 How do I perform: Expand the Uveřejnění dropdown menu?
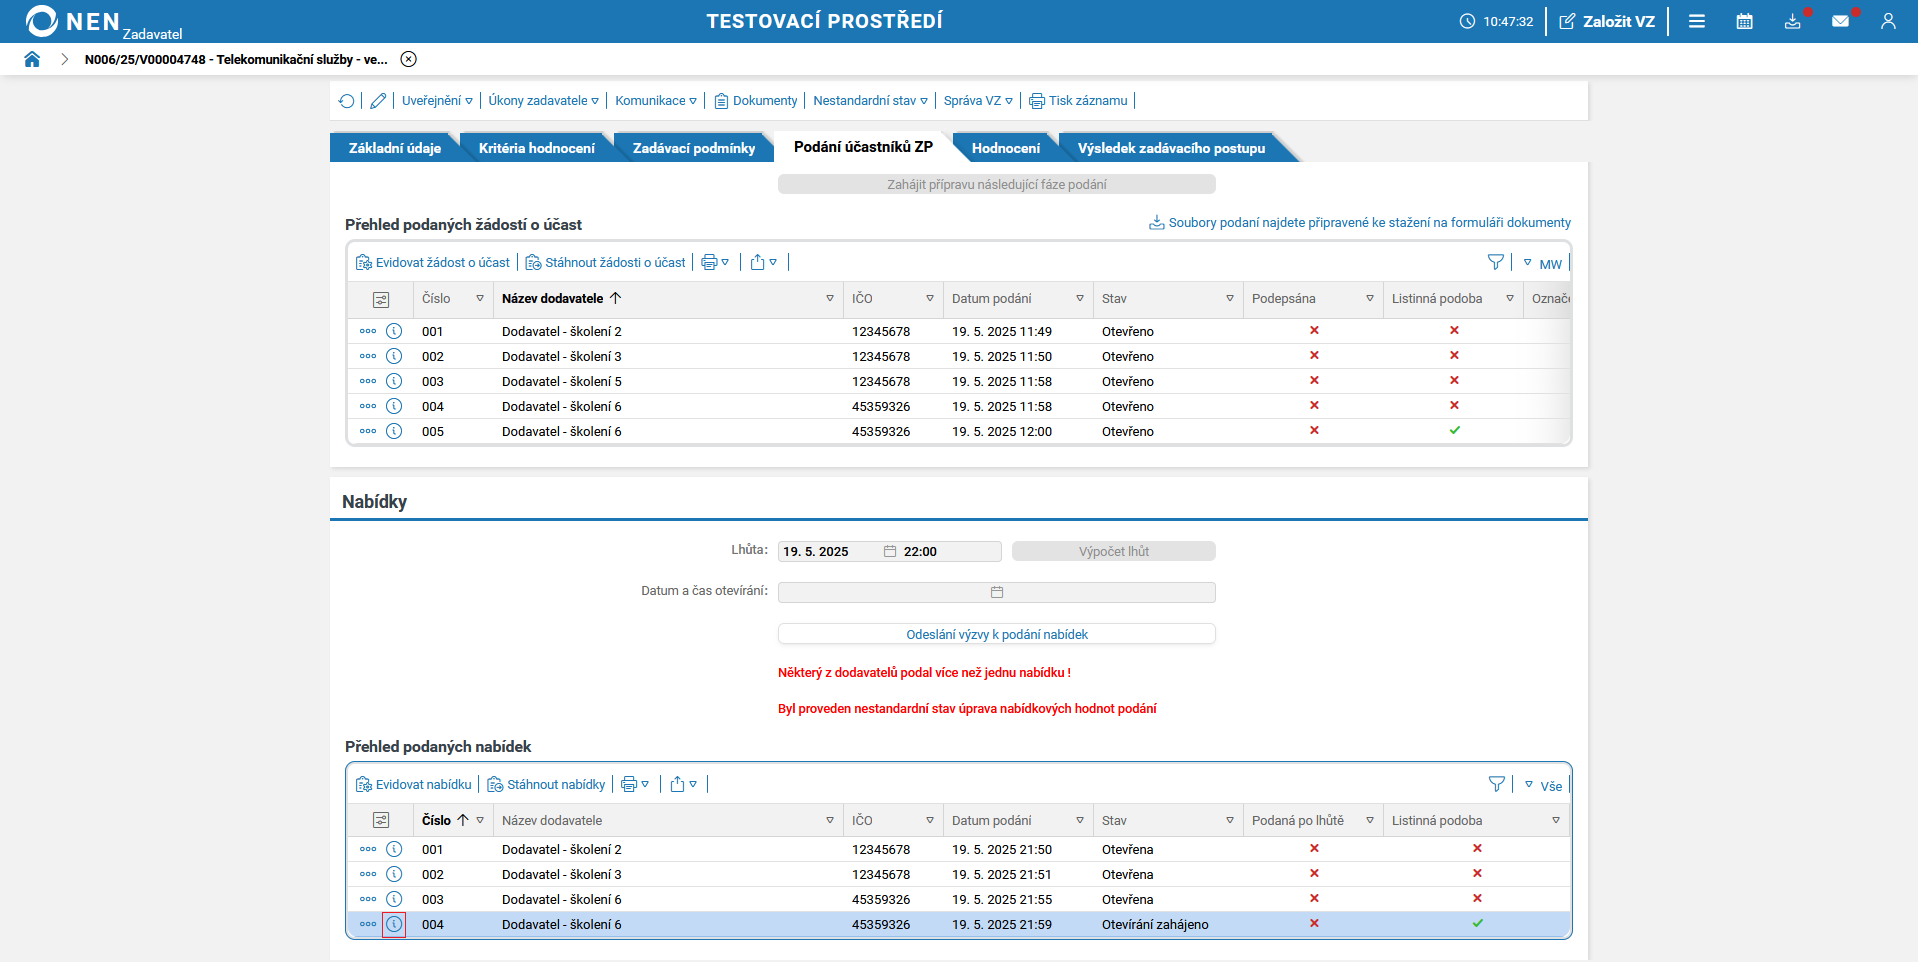437,101
